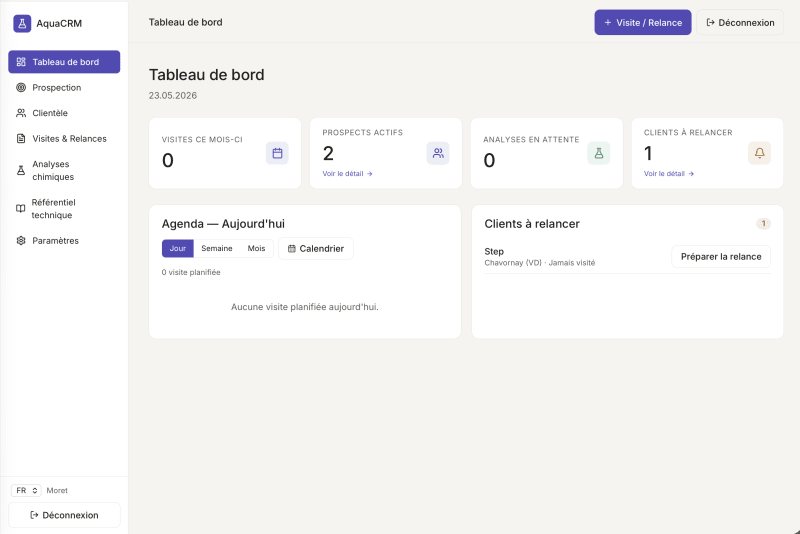Screen dimensions: 800x534
Task: Open the Prospection section
Action: pos(64,88)
